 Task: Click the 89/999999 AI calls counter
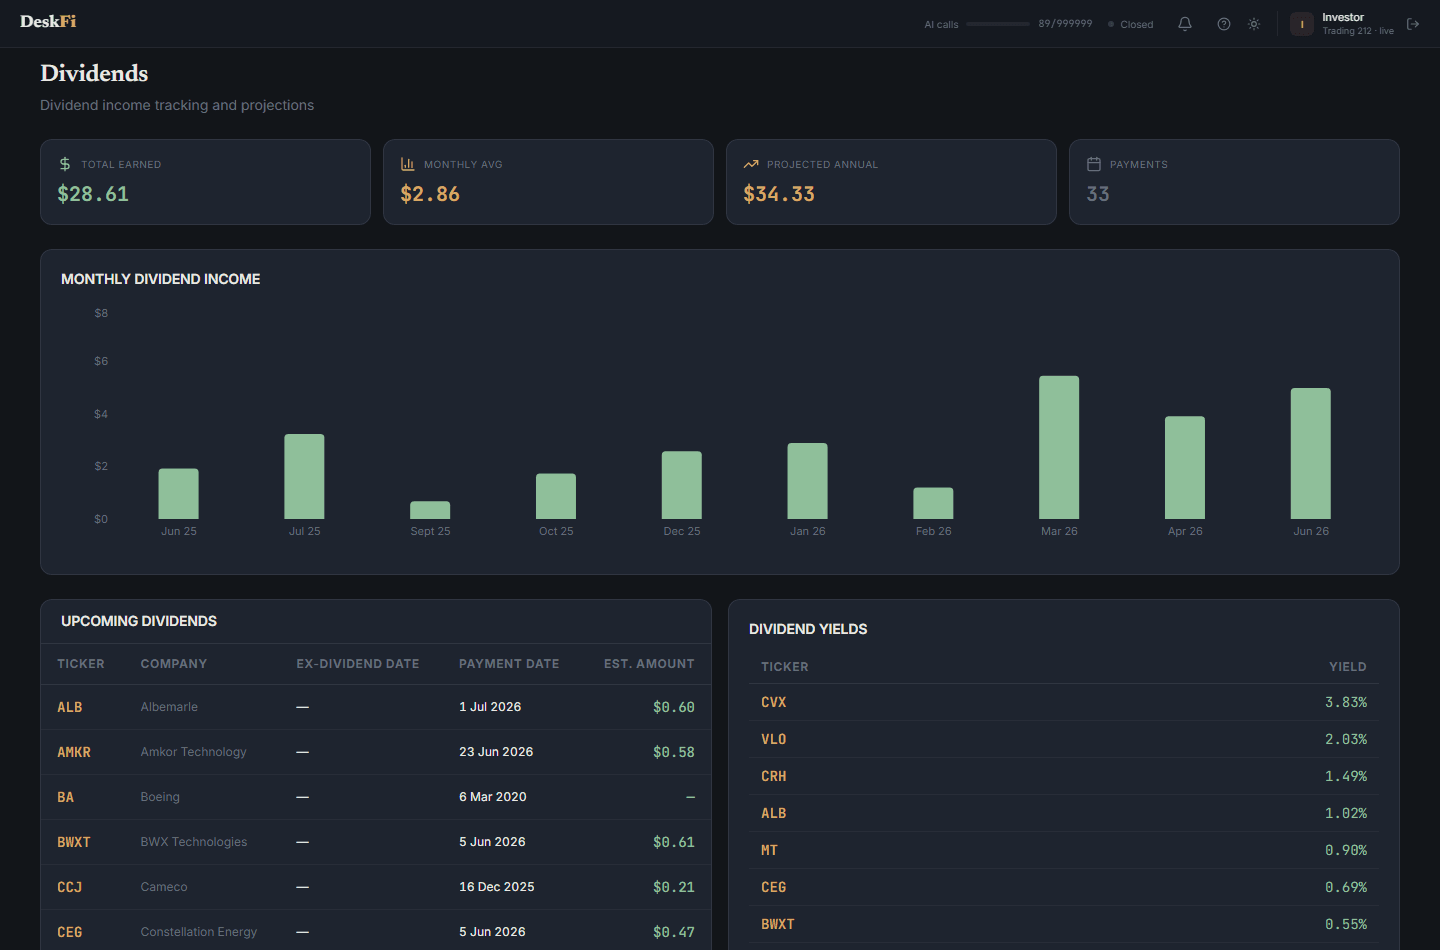tap(1065, 23)
